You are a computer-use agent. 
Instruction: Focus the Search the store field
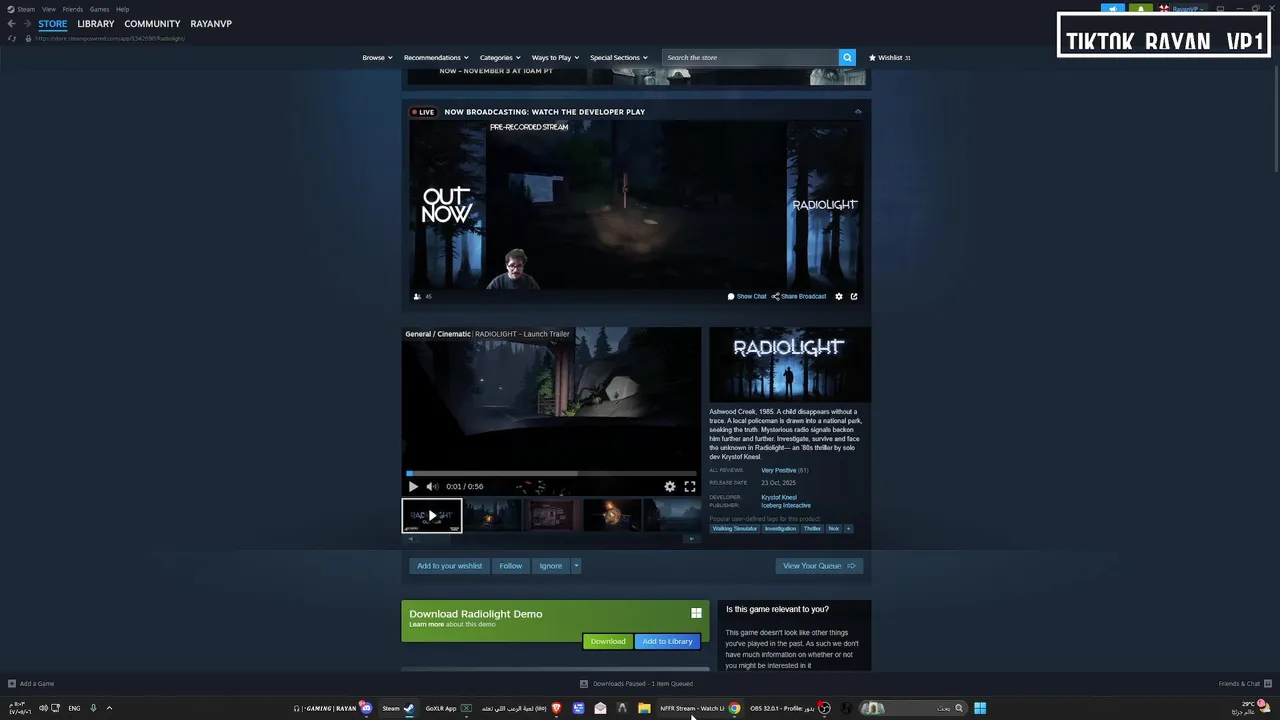(x=750, y=57)
